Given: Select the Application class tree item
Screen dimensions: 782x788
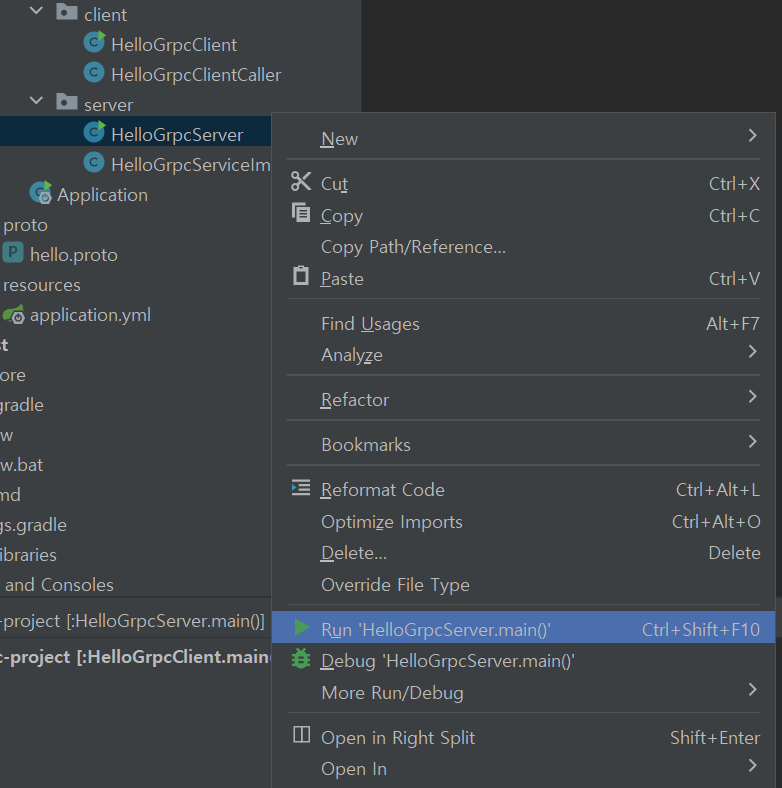Looking at the screenshot, I should click(x=102, y=194).
